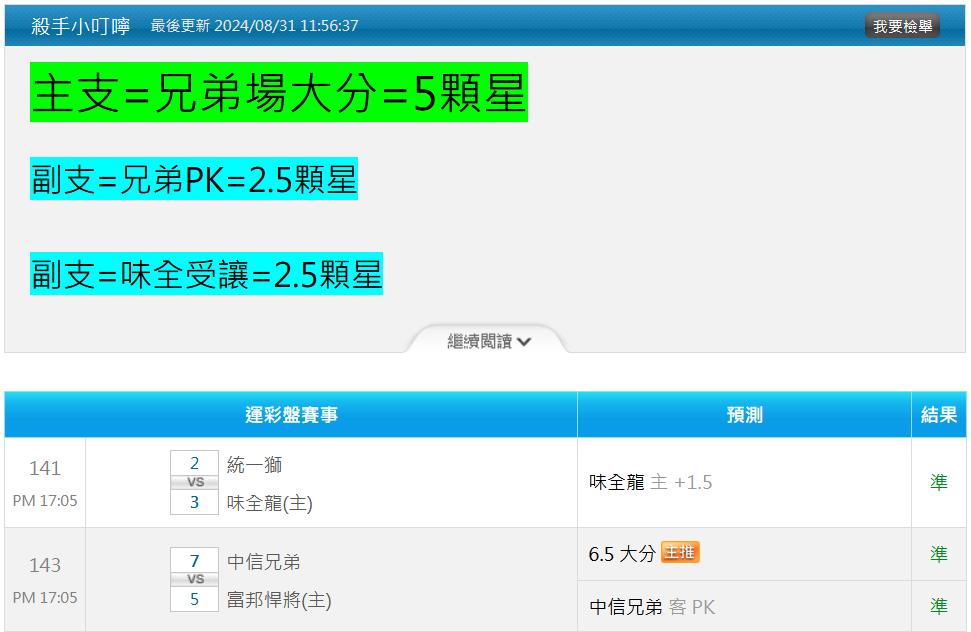Click 統一獅 score box showing 2
Viewport: 971px width, 632px height.
tap(194, 463)
